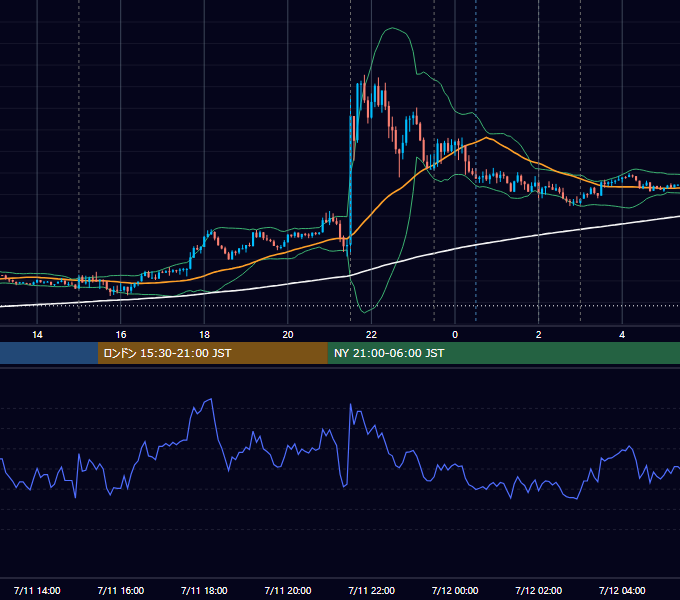The height and width of the screenshot is (600, 680).
Task: Click the 7/11 18:00 date label
Action: [204, 590]
